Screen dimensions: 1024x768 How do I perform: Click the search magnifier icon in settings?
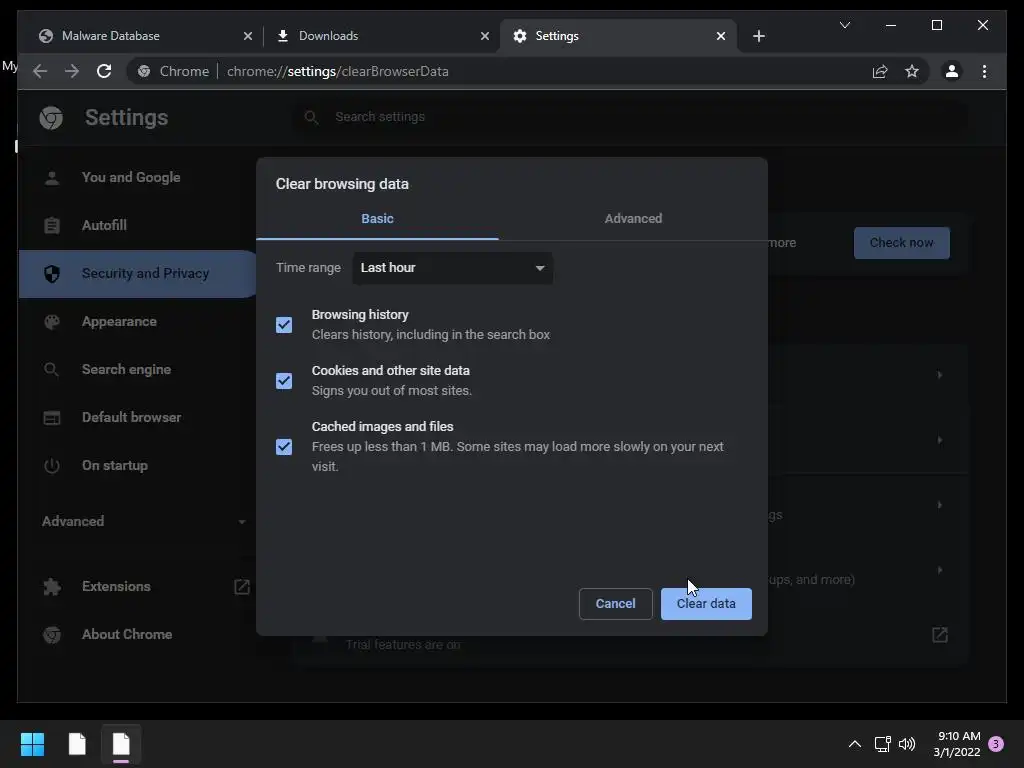pos(312,118)
